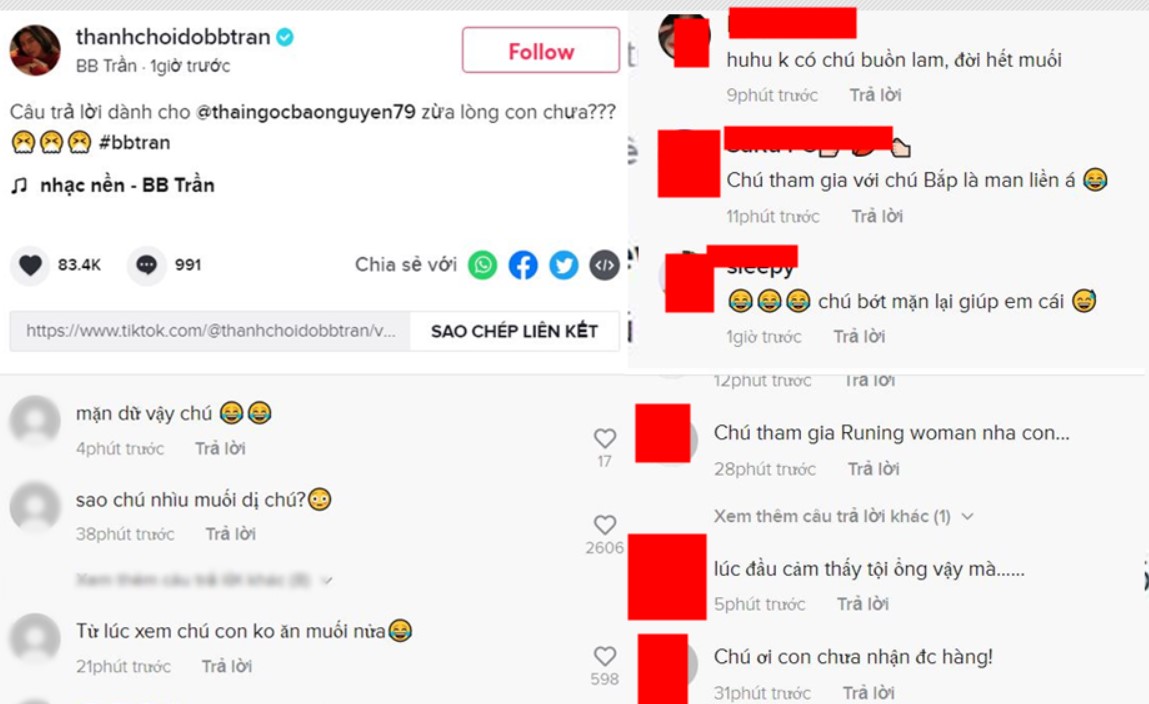Click the heart like icon showing 83.4K
The image size is (1149, 704).
[30, 265]
